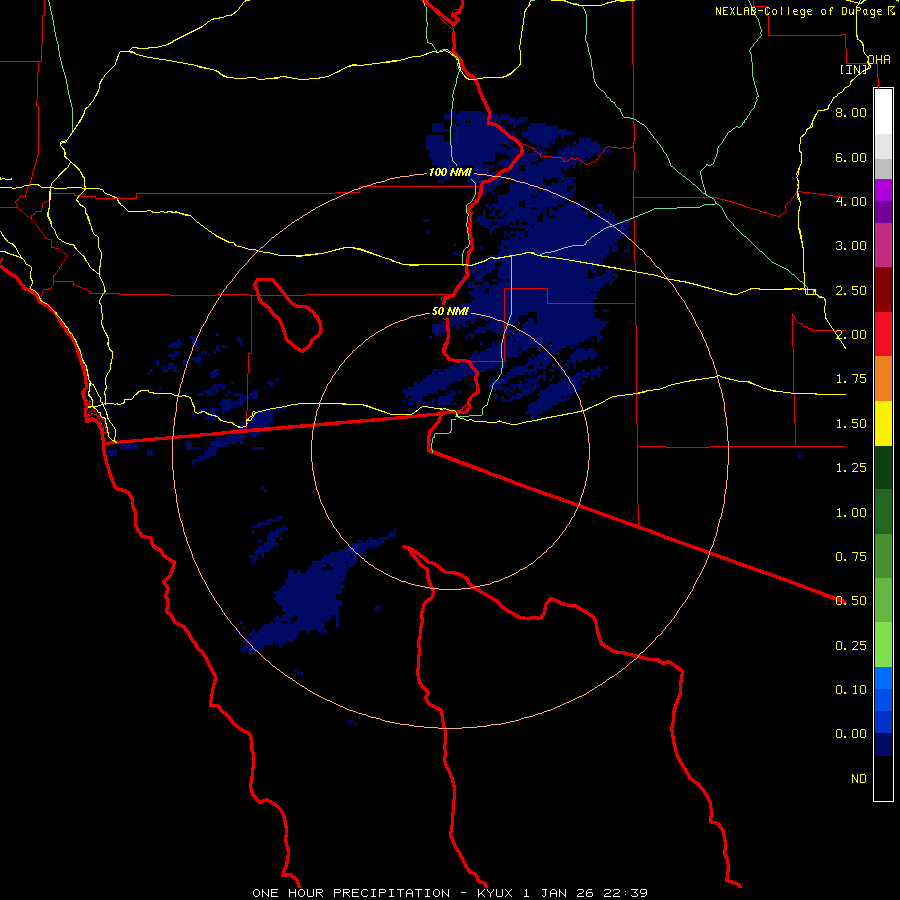
Task: Click the dark maroon legend swatch
Action: 883,289
